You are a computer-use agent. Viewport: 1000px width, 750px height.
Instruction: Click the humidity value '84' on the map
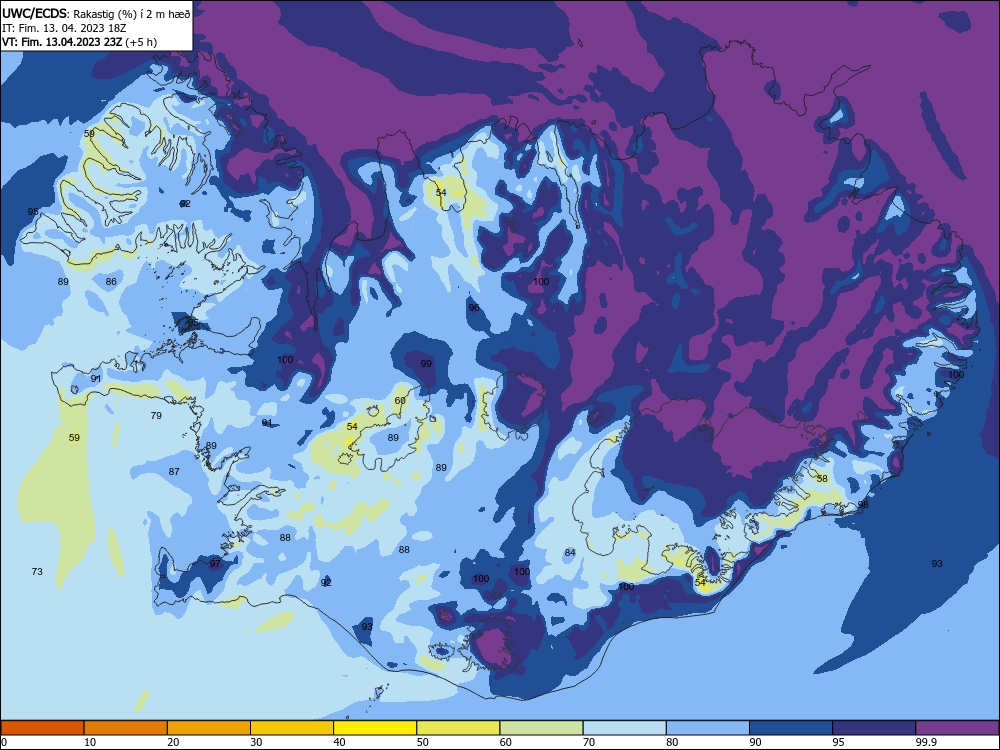click(570, 553)
